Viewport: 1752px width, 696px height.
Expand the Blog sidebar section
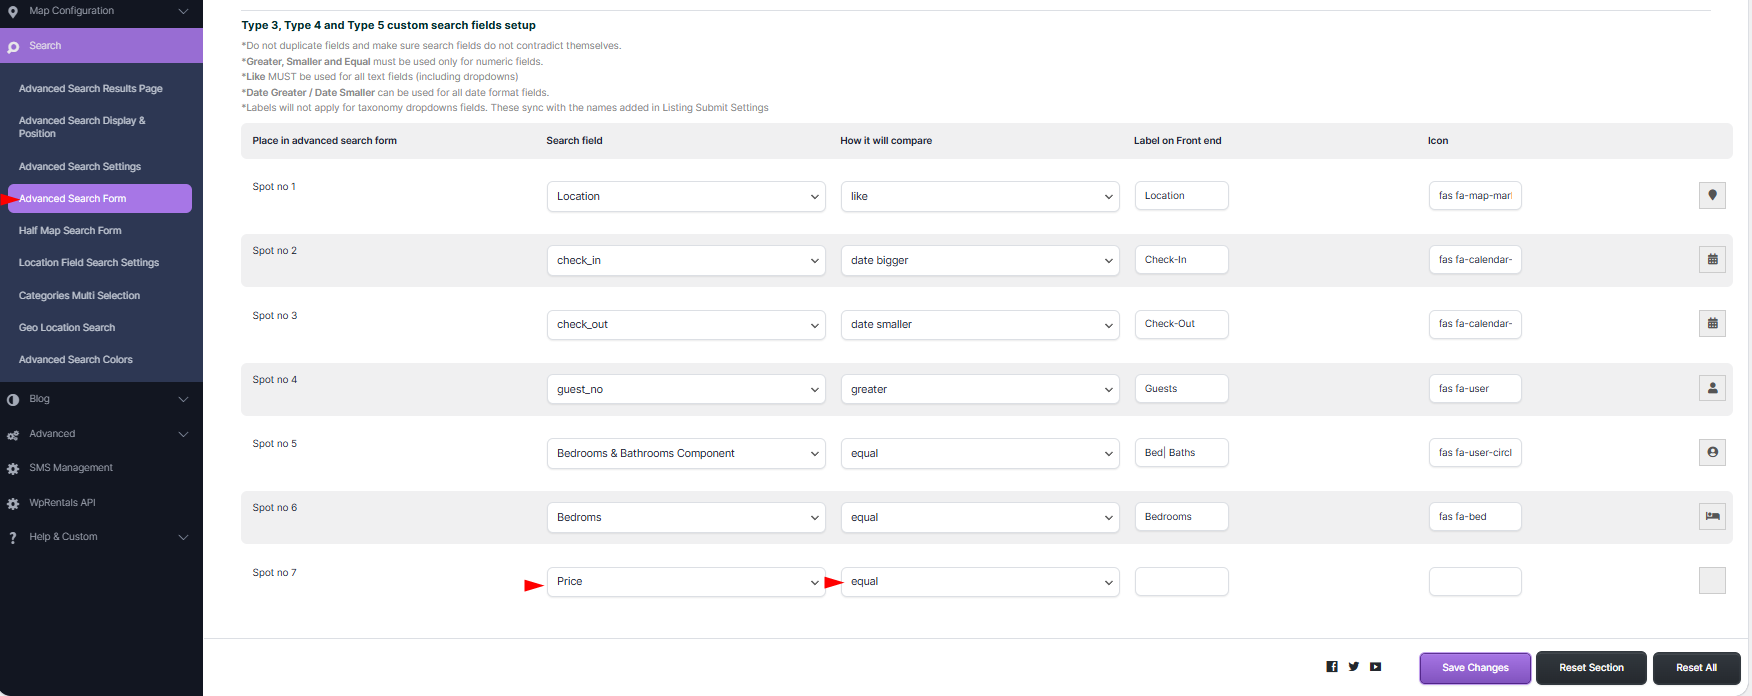[100, 399]
